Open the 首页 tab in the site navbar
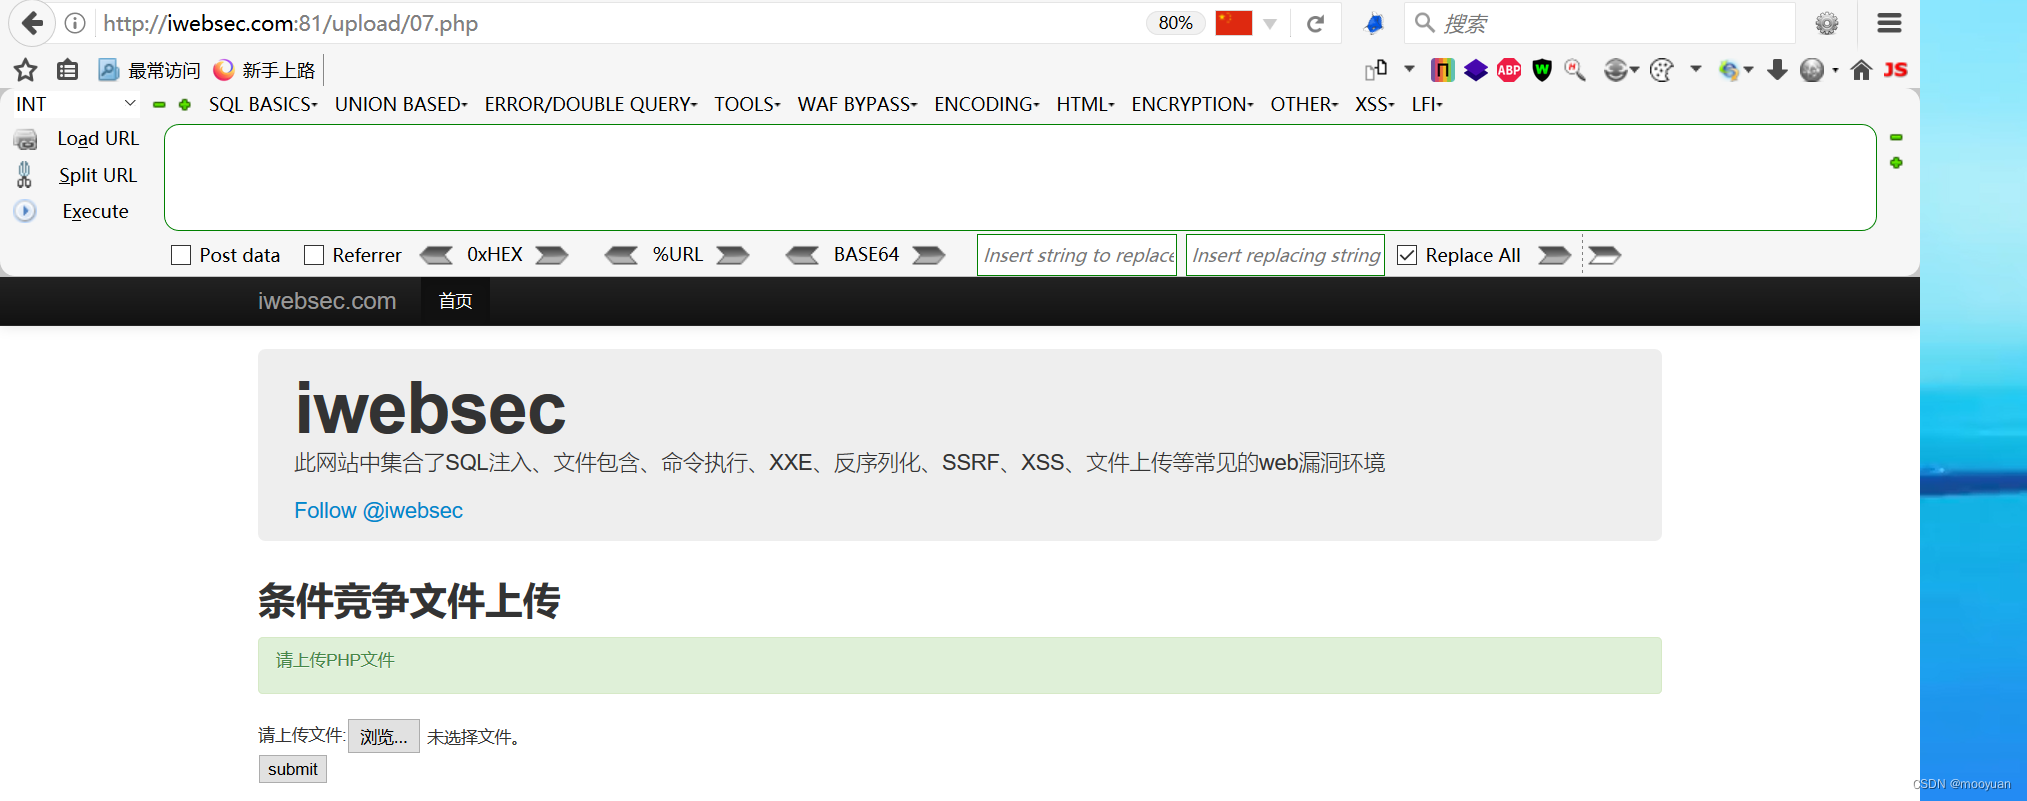 (x=455, y=301)
